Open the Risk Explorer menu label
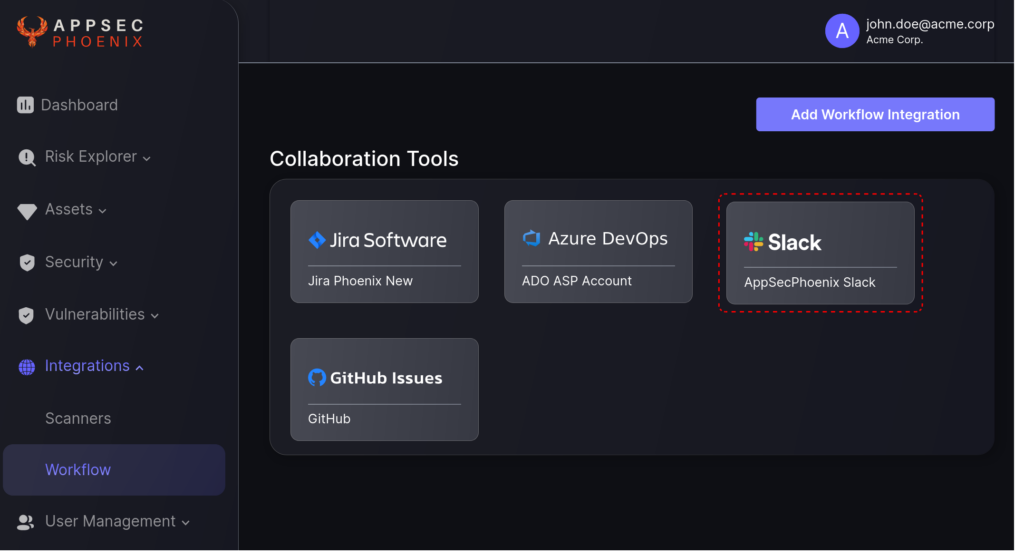Screen dimensions: 1024x556 91,157
